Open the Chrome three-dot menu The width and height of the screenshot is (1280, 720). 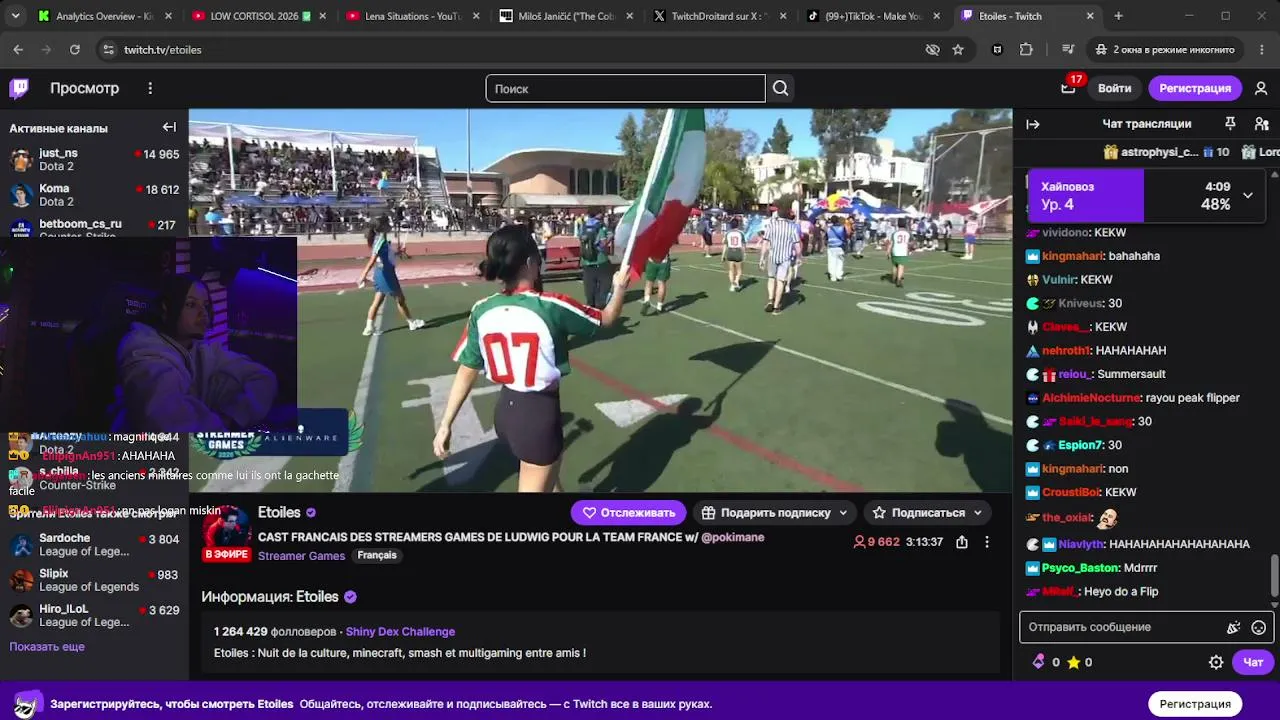pos(1261,49)
